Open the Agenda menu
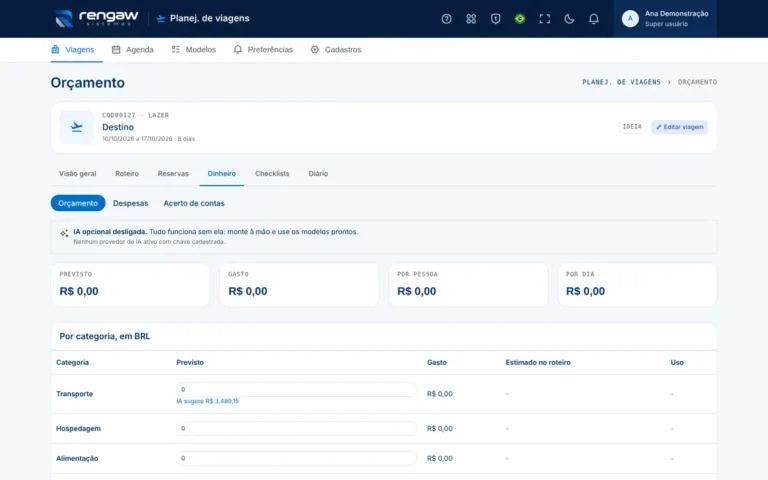This screenshot has width=768, height=480. coord(133,49)
